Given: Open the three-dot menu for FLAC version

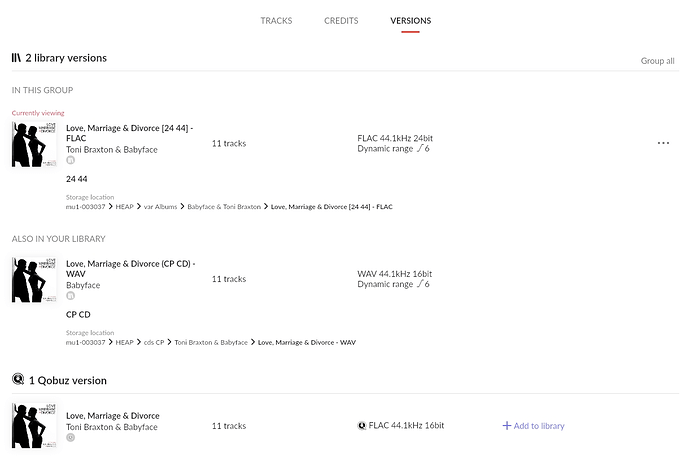Looking at the screenshot, I should (x=663, y=143).
